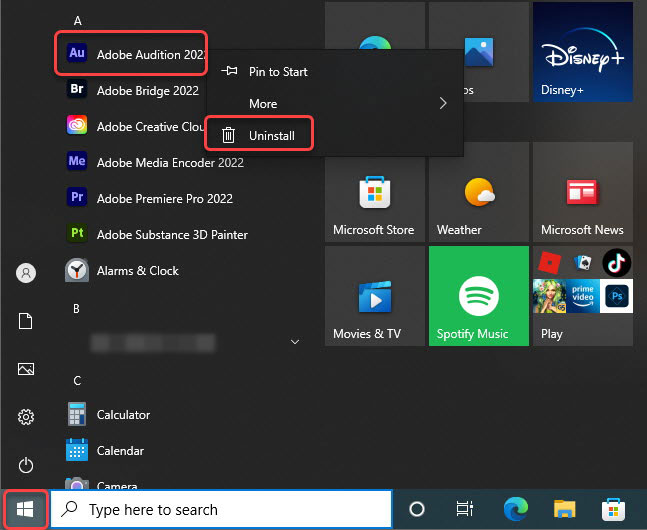The height and width of the screenshot is (530, 647).
Task: Click the Adobe Bridge 2022 label
Action: tap(148, 90)
